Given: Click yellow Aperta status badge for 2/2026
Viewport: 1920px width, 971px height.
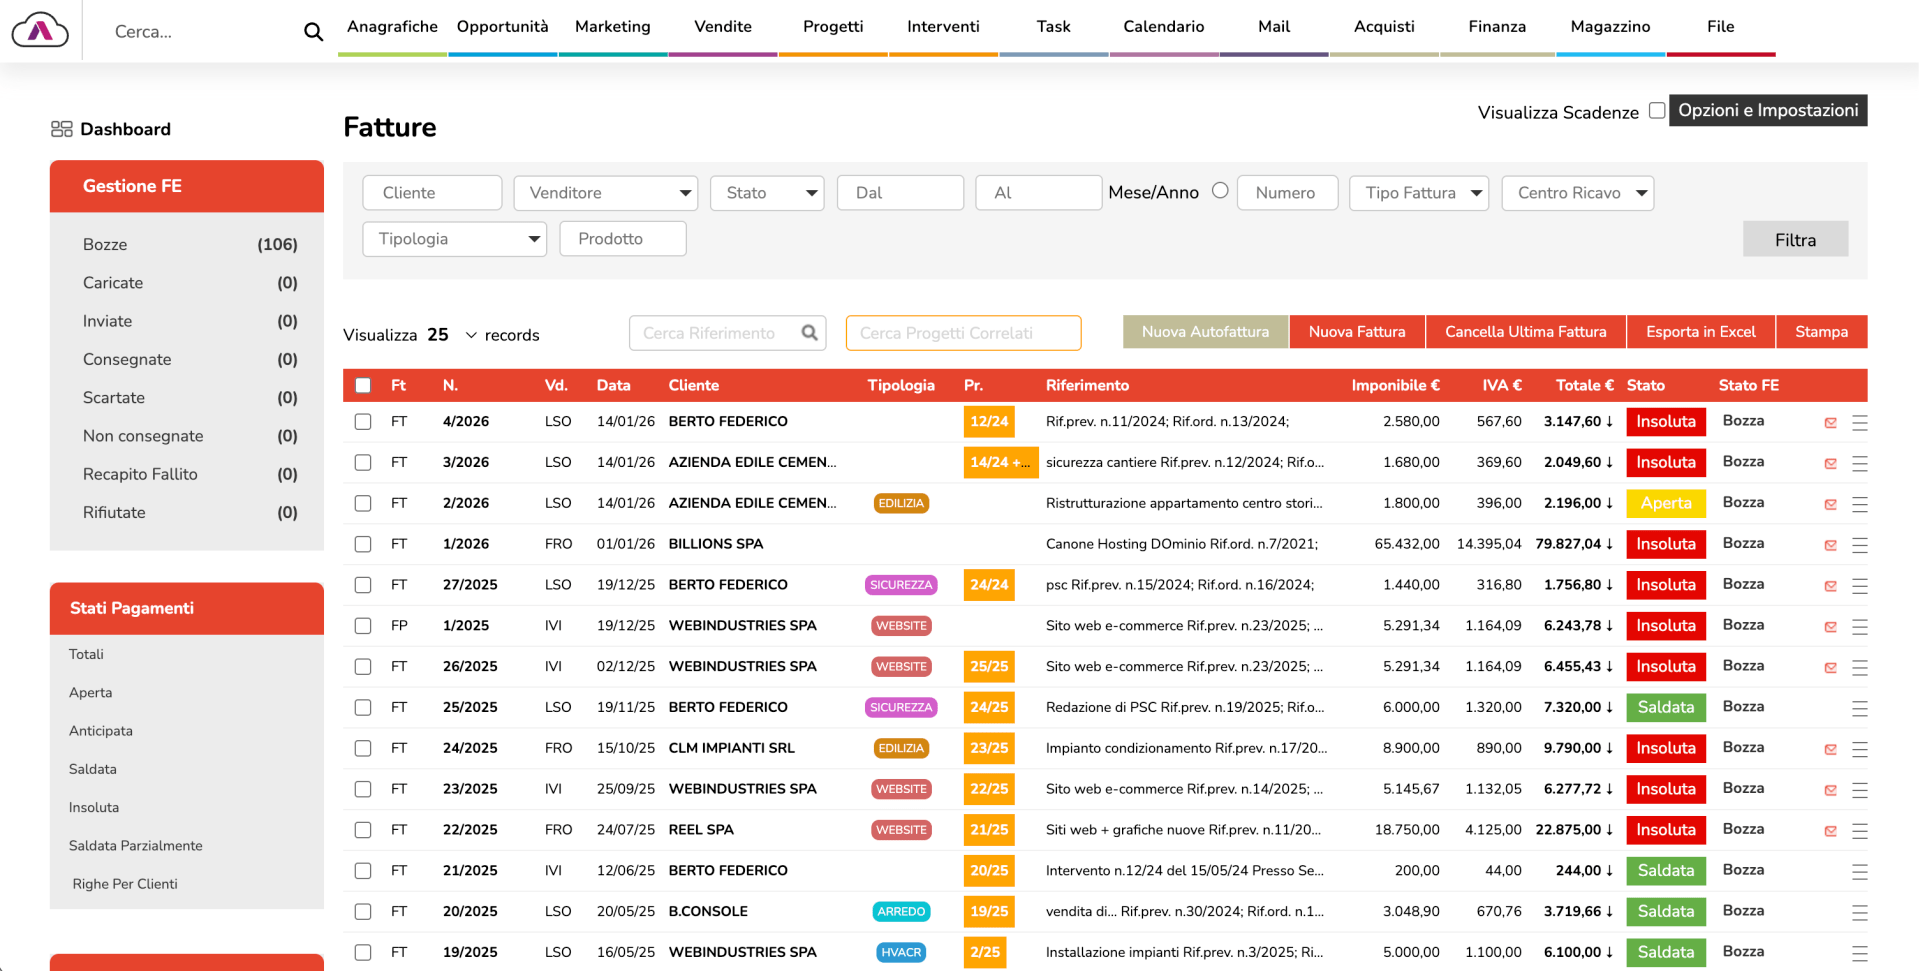Looking at the screenshot, I should coord(1665,503).
